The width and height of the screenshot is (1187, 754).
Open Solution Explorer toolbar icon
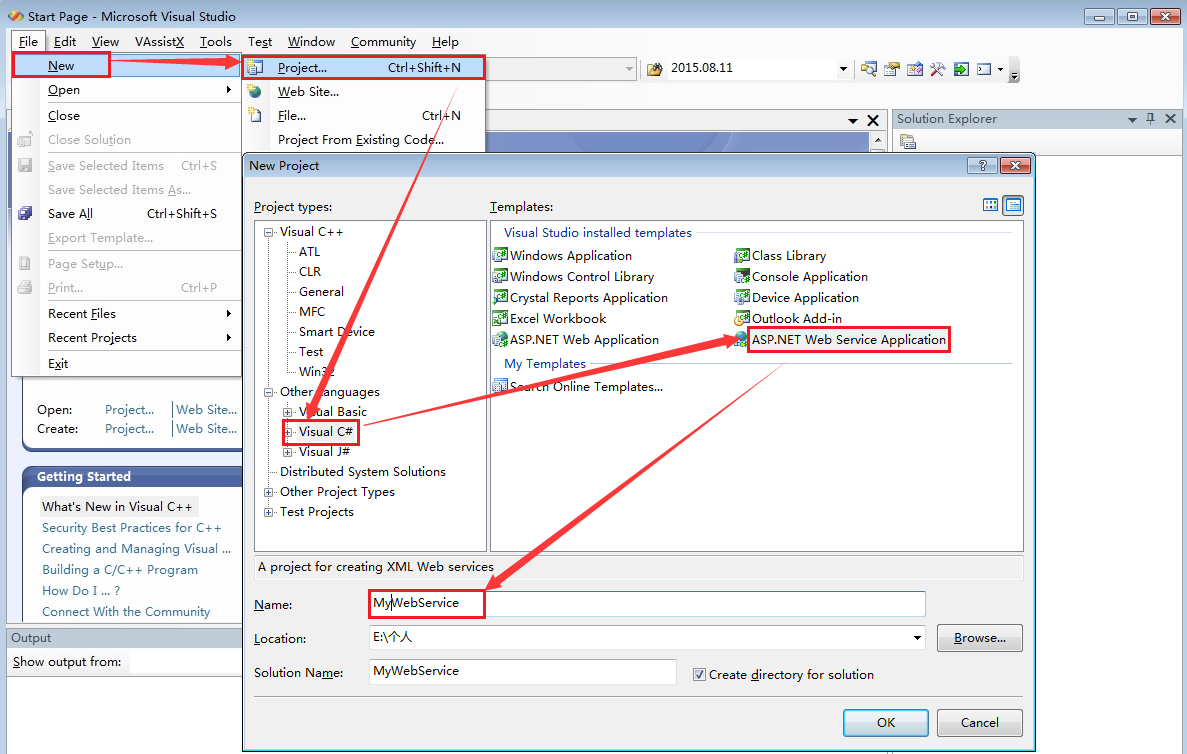point(868,69)
